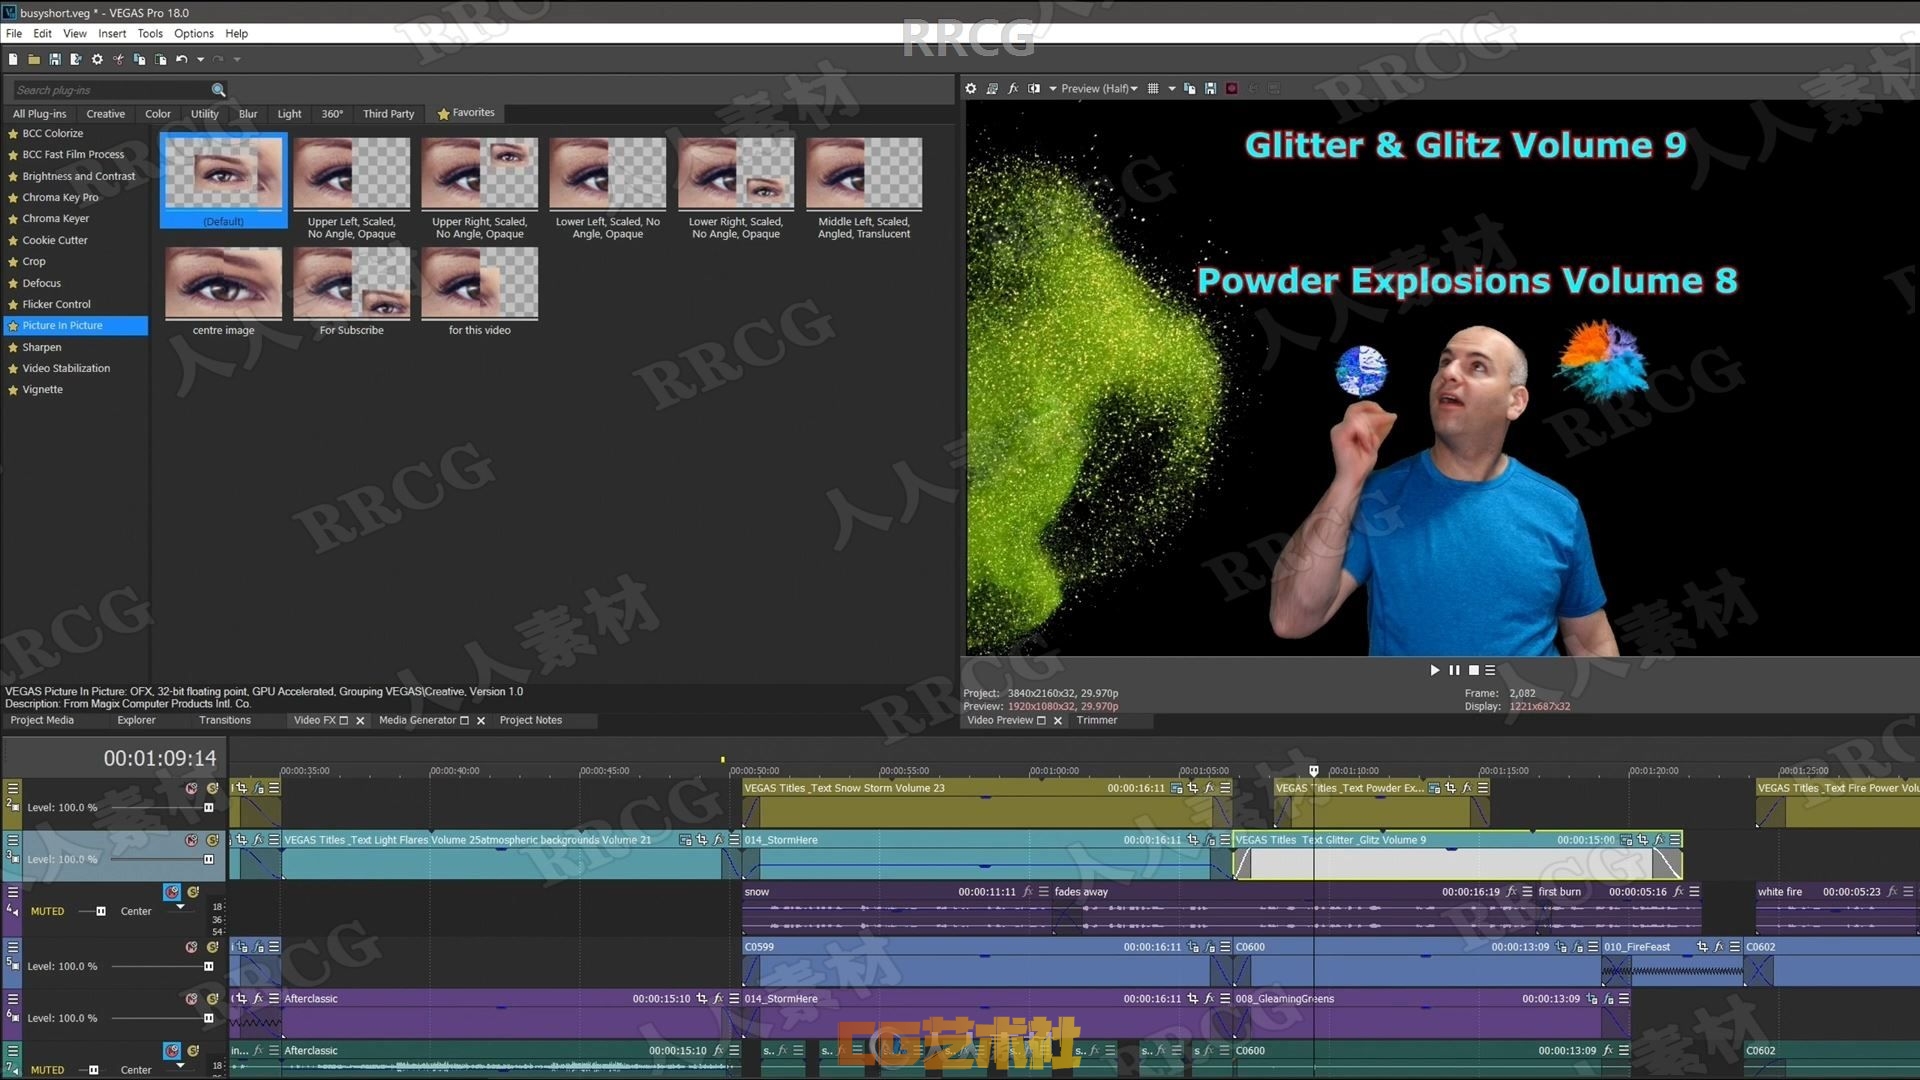The image size is (1920, 1080).
Task: Toggle solo on track 6
Action: point(212,999)
